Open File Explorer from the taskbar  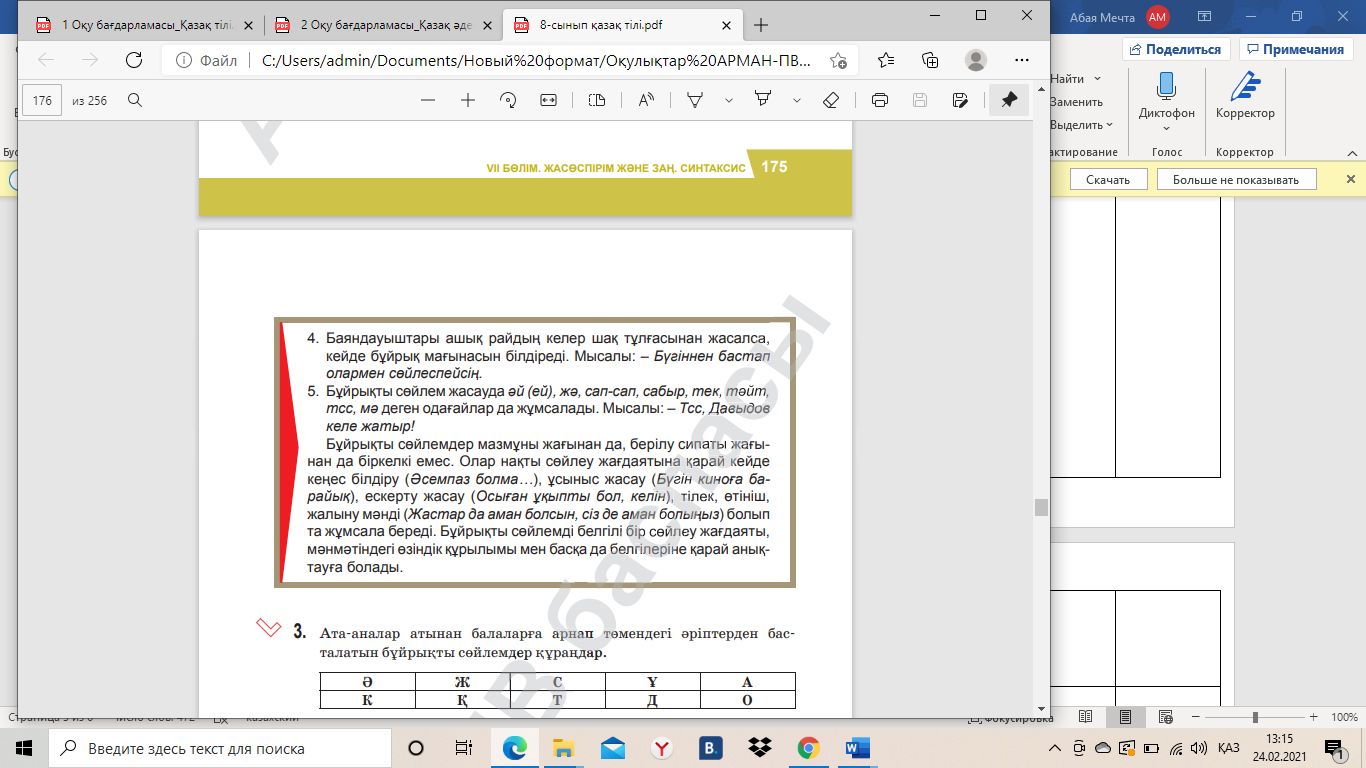tap(564, 748)
